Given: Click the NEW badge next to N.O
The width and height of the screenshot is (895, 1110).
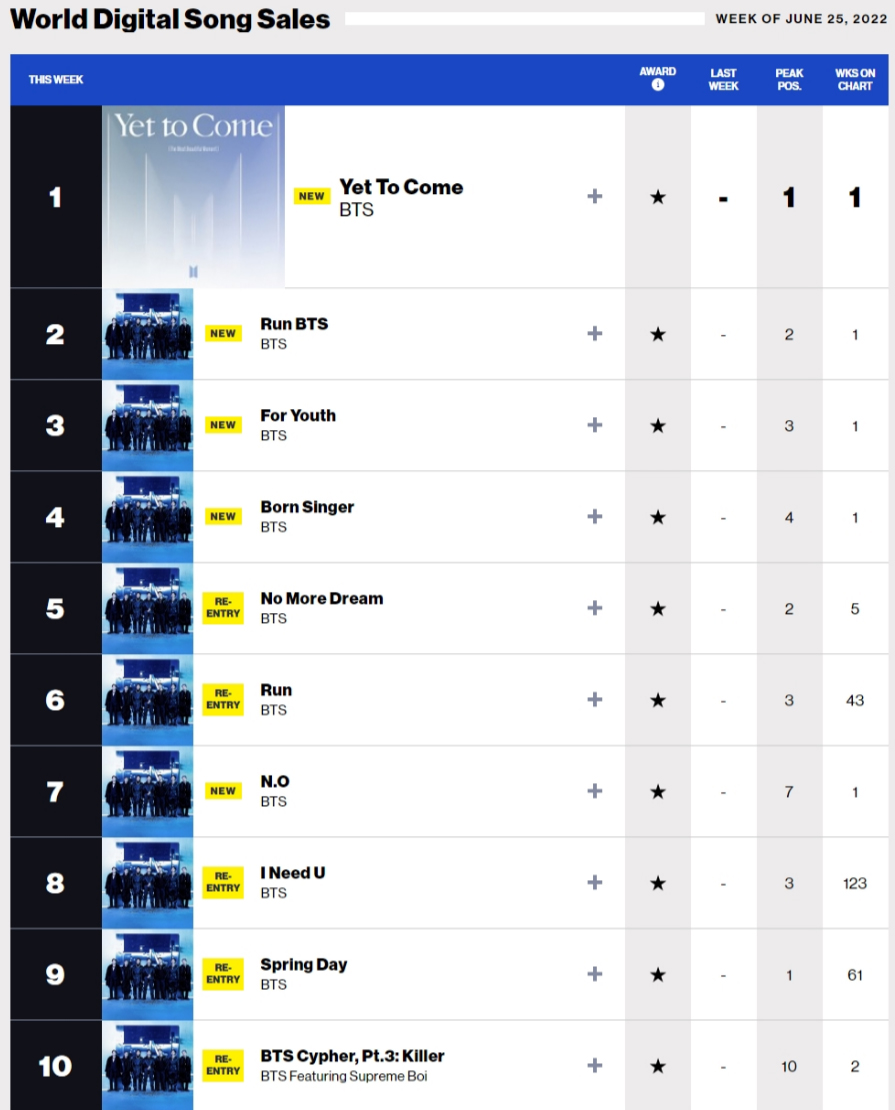Looking at the screenshot, I should [223, 791].
